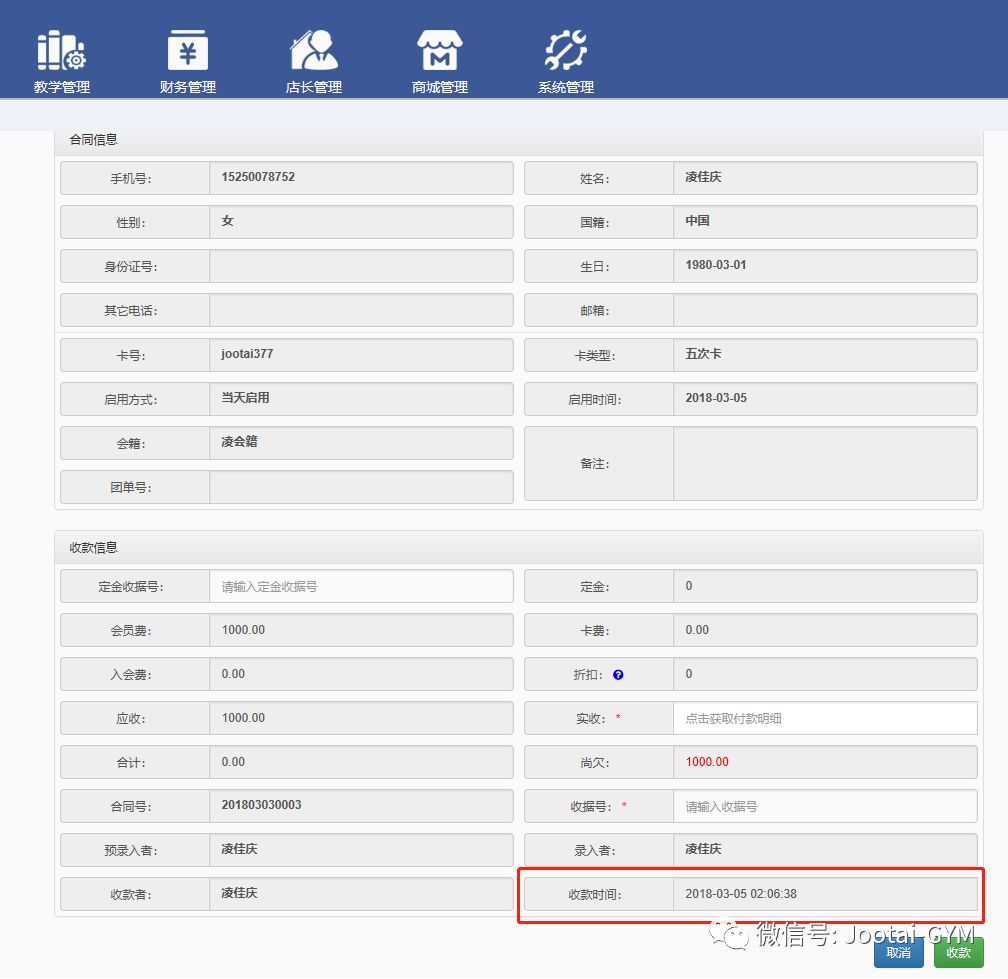Screen dimensions: 1008x979
Task: Click the empty 邮箱 field
Action: [x=825, y=310]
